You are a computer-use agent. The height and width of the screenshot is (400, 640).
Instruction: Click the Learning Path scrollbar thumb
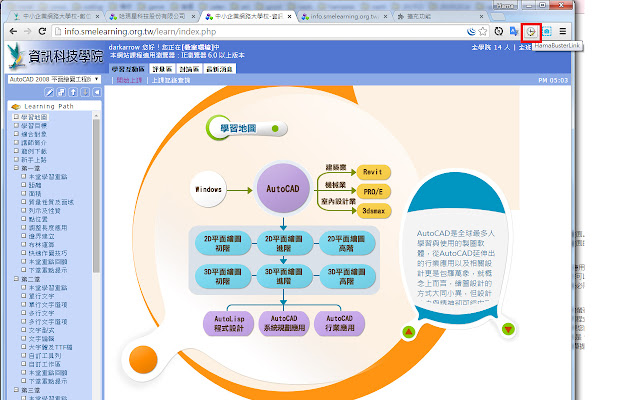tap(96, 196)
